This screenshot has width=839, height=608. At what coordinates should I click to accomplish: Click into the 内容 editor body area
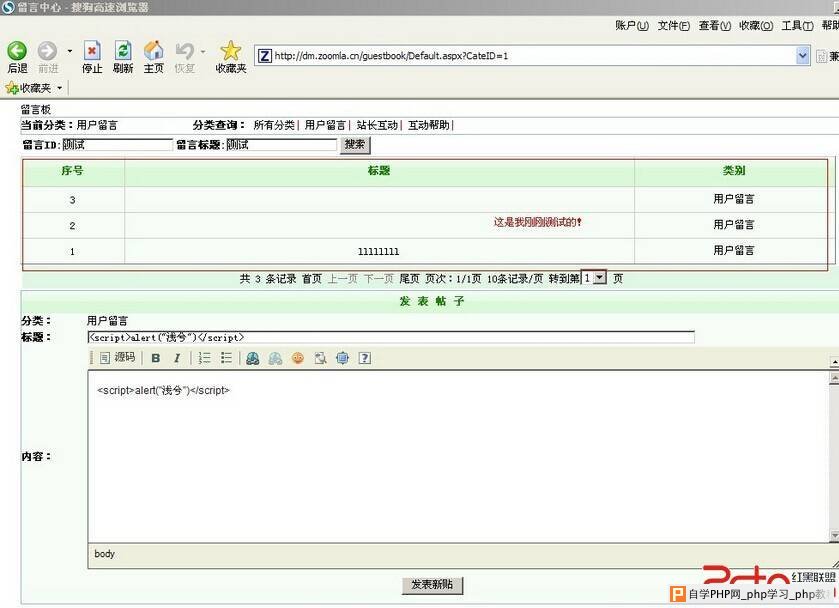pyautogui.click(x=458, y=456)
